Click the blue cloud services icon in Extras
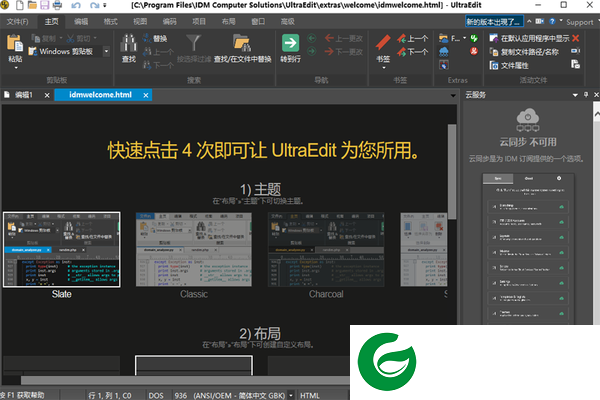Screen dimensions: 600x400 click(x=444, y=51)
